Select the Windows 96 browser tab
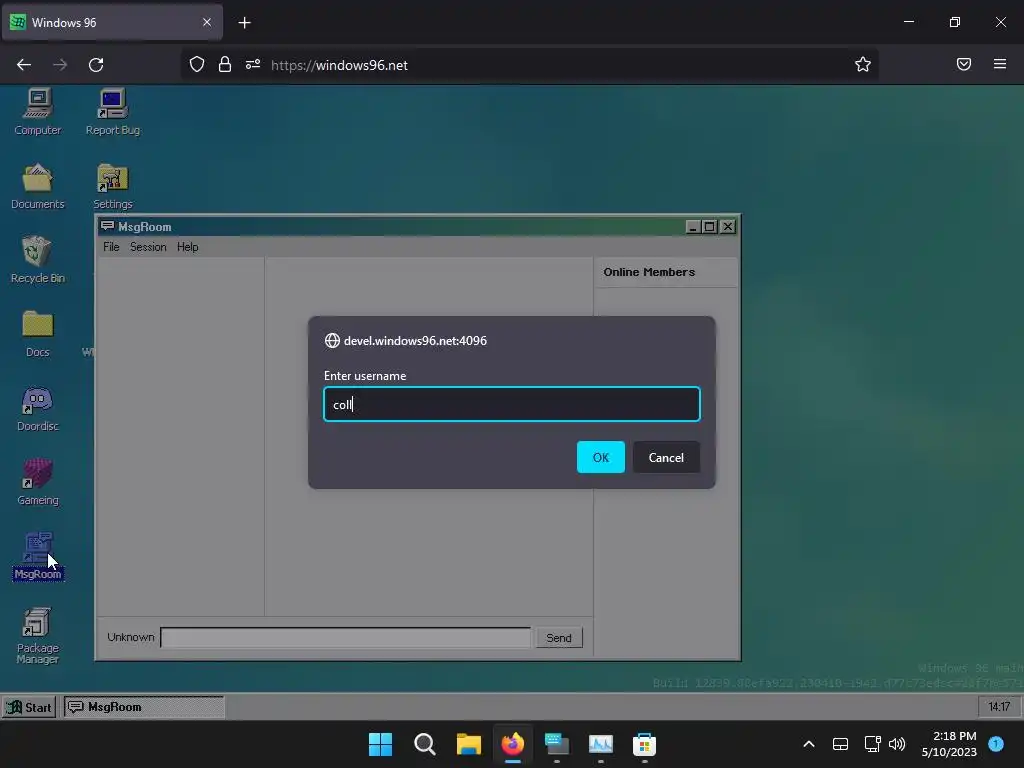Screen dimensions: 1024x768 tap(112, 22)
